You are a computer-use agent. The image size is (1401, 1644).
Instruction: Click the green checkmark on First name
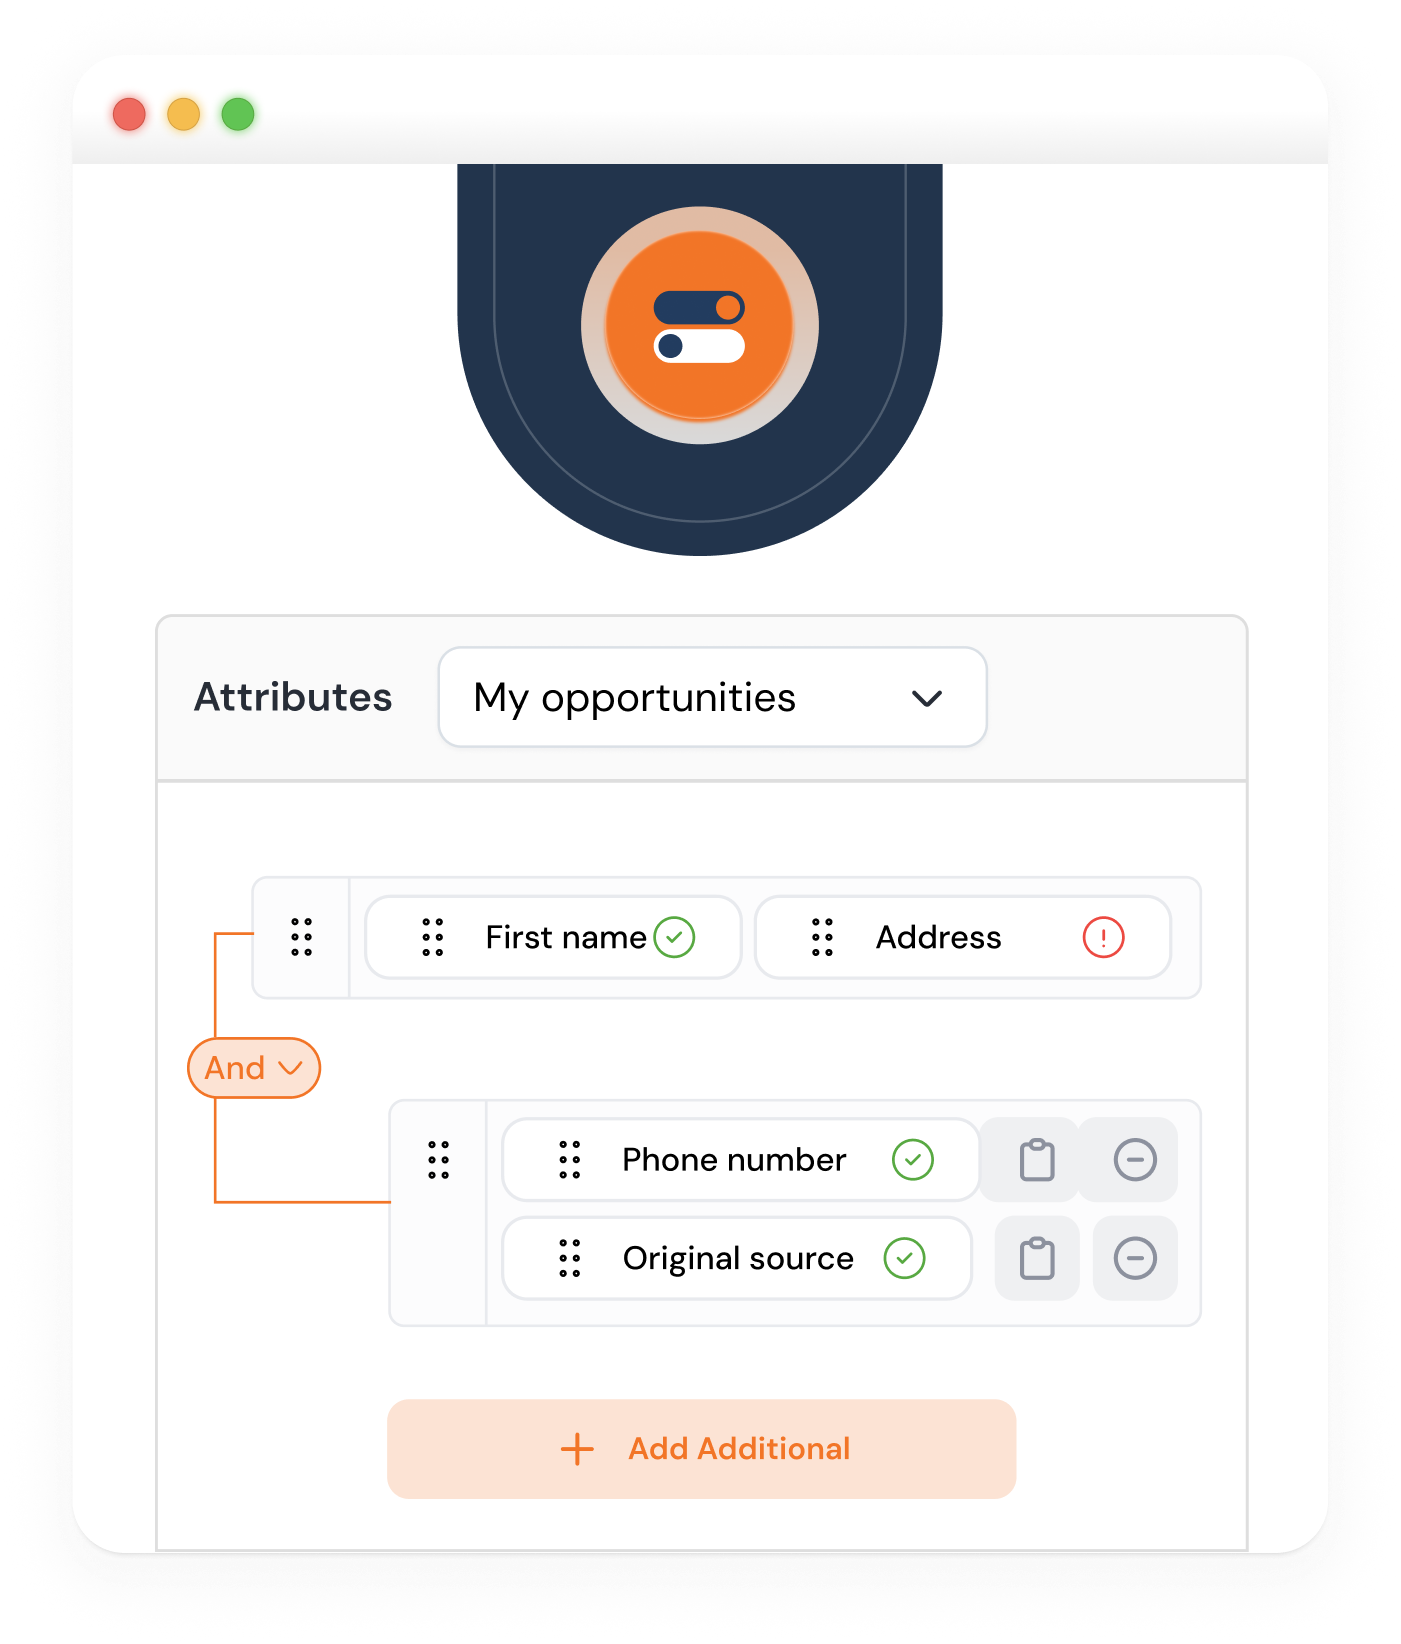point(674,937)
